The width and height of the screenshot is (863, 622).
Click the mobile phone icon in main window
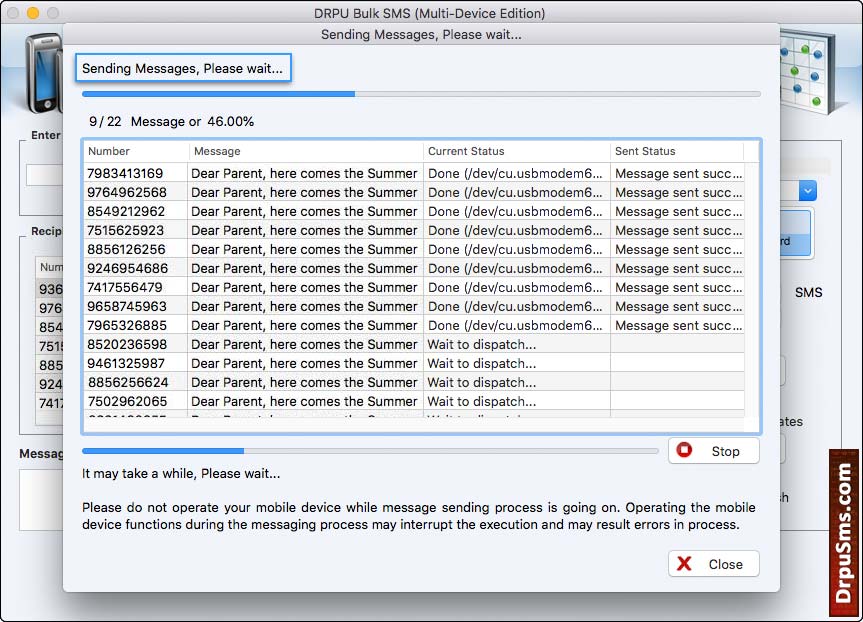44,73
